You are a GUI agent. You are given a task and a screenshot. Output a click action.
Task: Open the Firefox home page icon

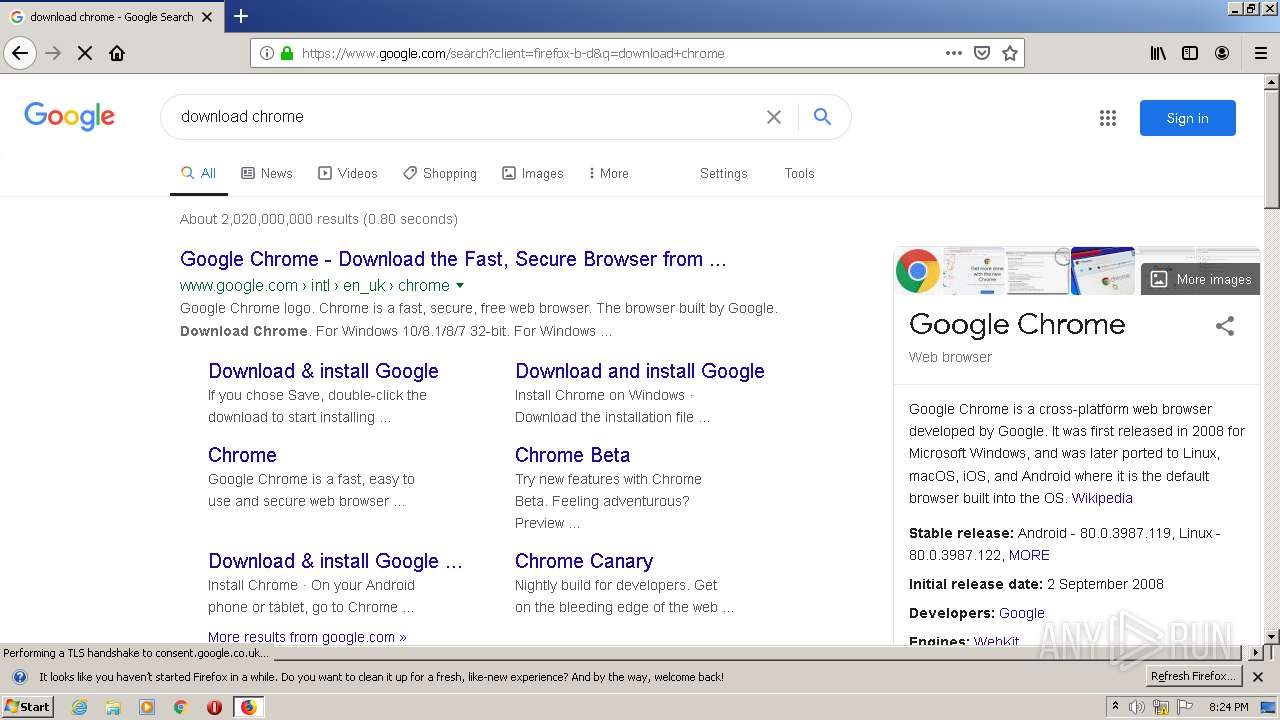click(x=117, y=53)
